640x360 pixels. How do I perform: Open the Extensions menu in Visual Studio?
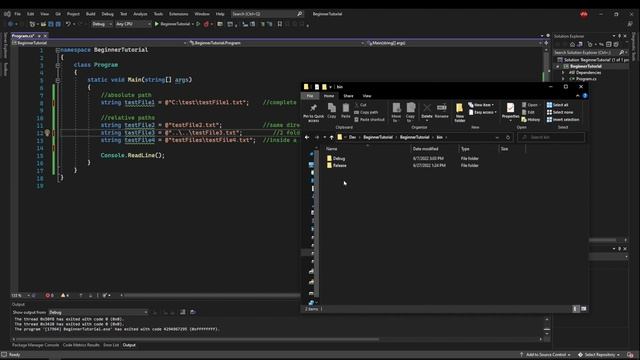(x=179, y=14)
